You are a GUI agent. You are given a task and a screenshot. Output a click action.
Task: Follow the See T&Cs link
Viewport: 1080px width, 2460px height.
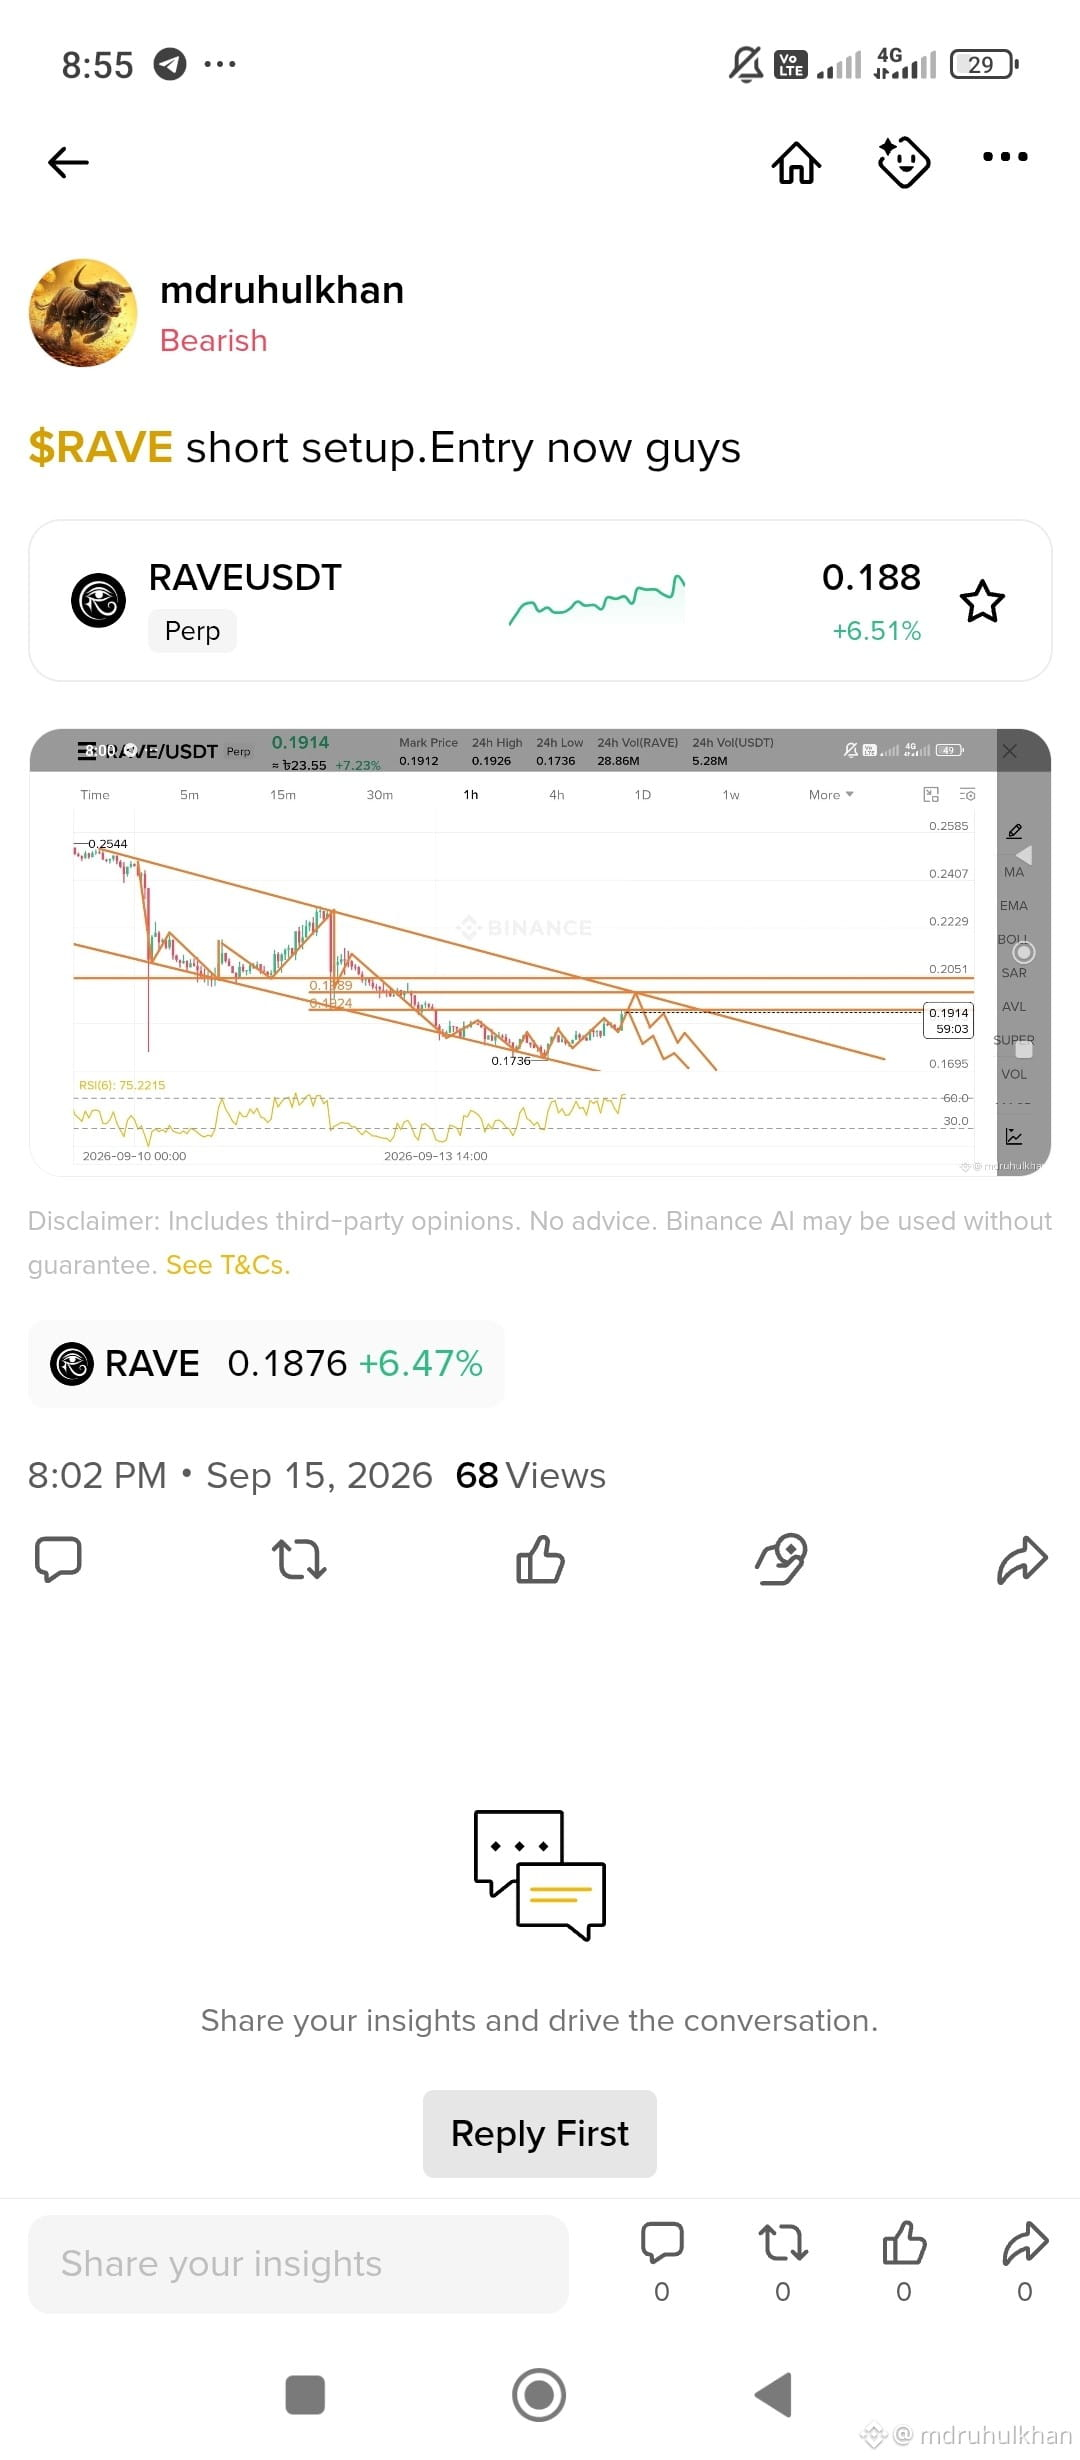(228, 1265)
